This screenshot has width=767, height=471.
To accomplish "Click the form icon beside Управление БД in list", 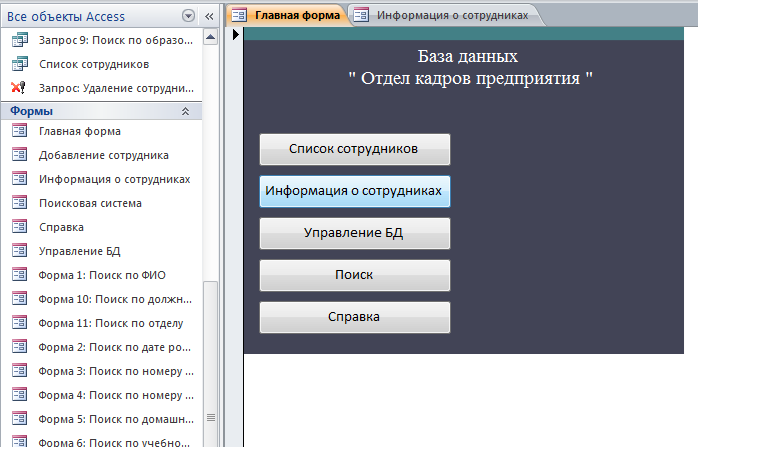I will tap(18, 251).
